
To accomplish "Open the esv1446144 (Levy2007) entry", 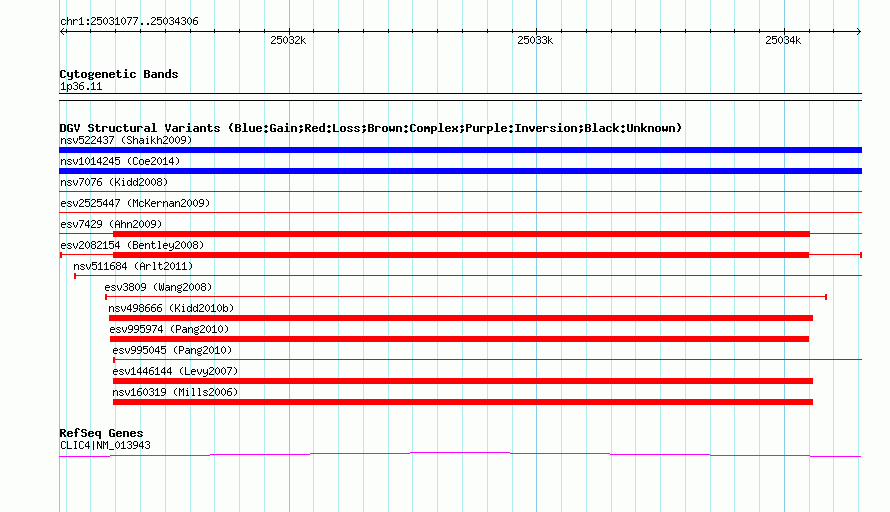I will 175,371.
